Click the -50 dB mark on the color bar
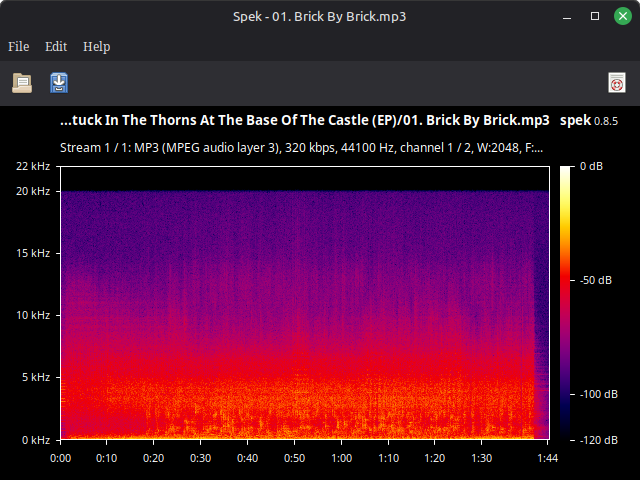This screenshot has height=480, width=640. pyautogui.click(x=596, y=280)
